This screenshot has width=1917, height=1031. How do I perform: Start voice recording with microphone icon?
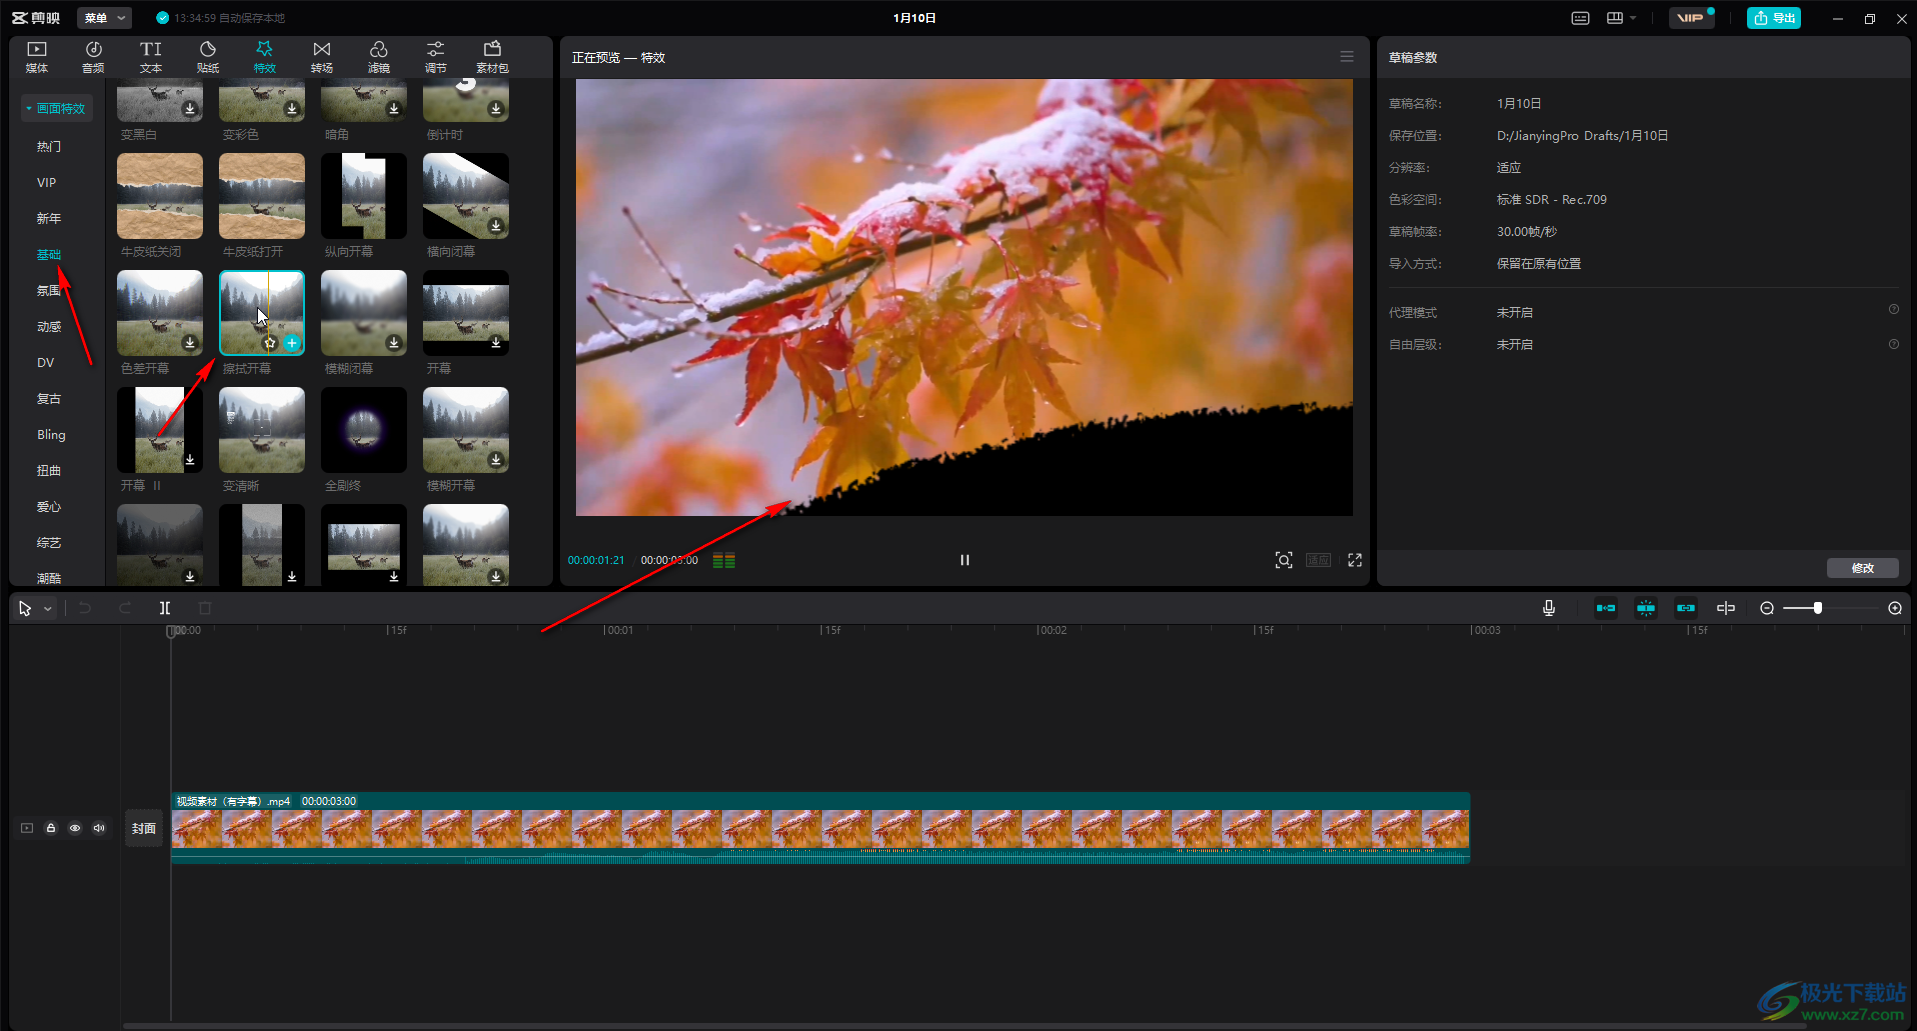pos(1549,608)
